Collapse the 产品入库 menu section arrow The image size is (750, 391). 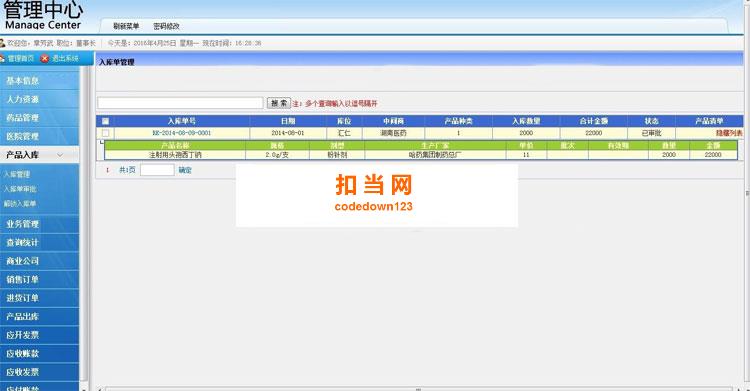(x=60, y=155)
